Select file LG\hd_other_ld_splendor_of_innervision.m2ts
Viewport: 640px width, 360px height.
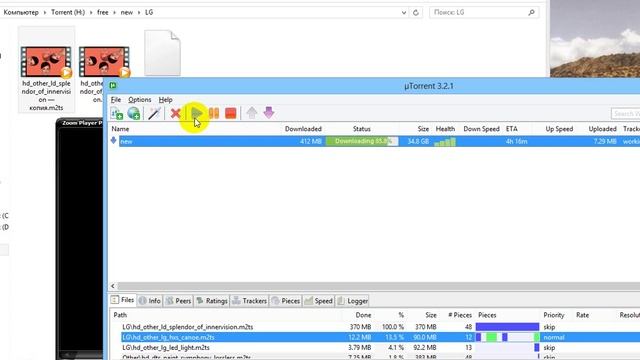click(188, 327)
